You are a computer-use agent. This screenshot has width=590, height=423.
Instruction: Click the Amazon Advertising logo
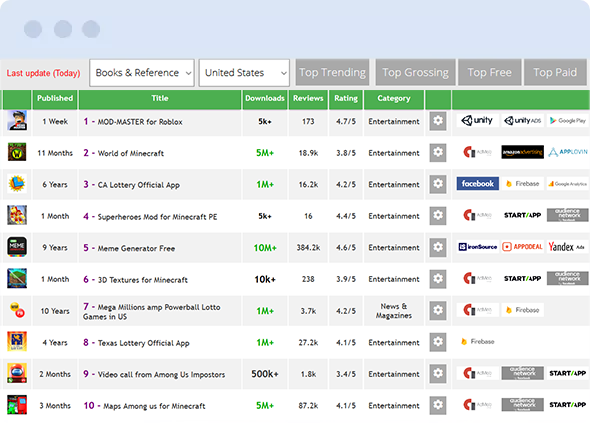522,152
